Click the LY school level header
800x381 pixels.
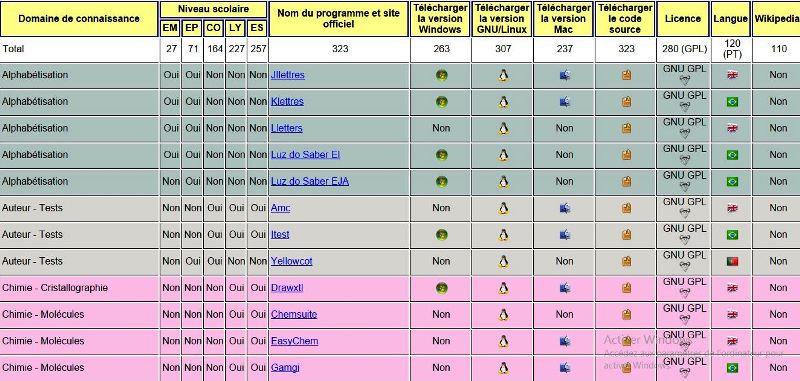[x=235, y=28]
